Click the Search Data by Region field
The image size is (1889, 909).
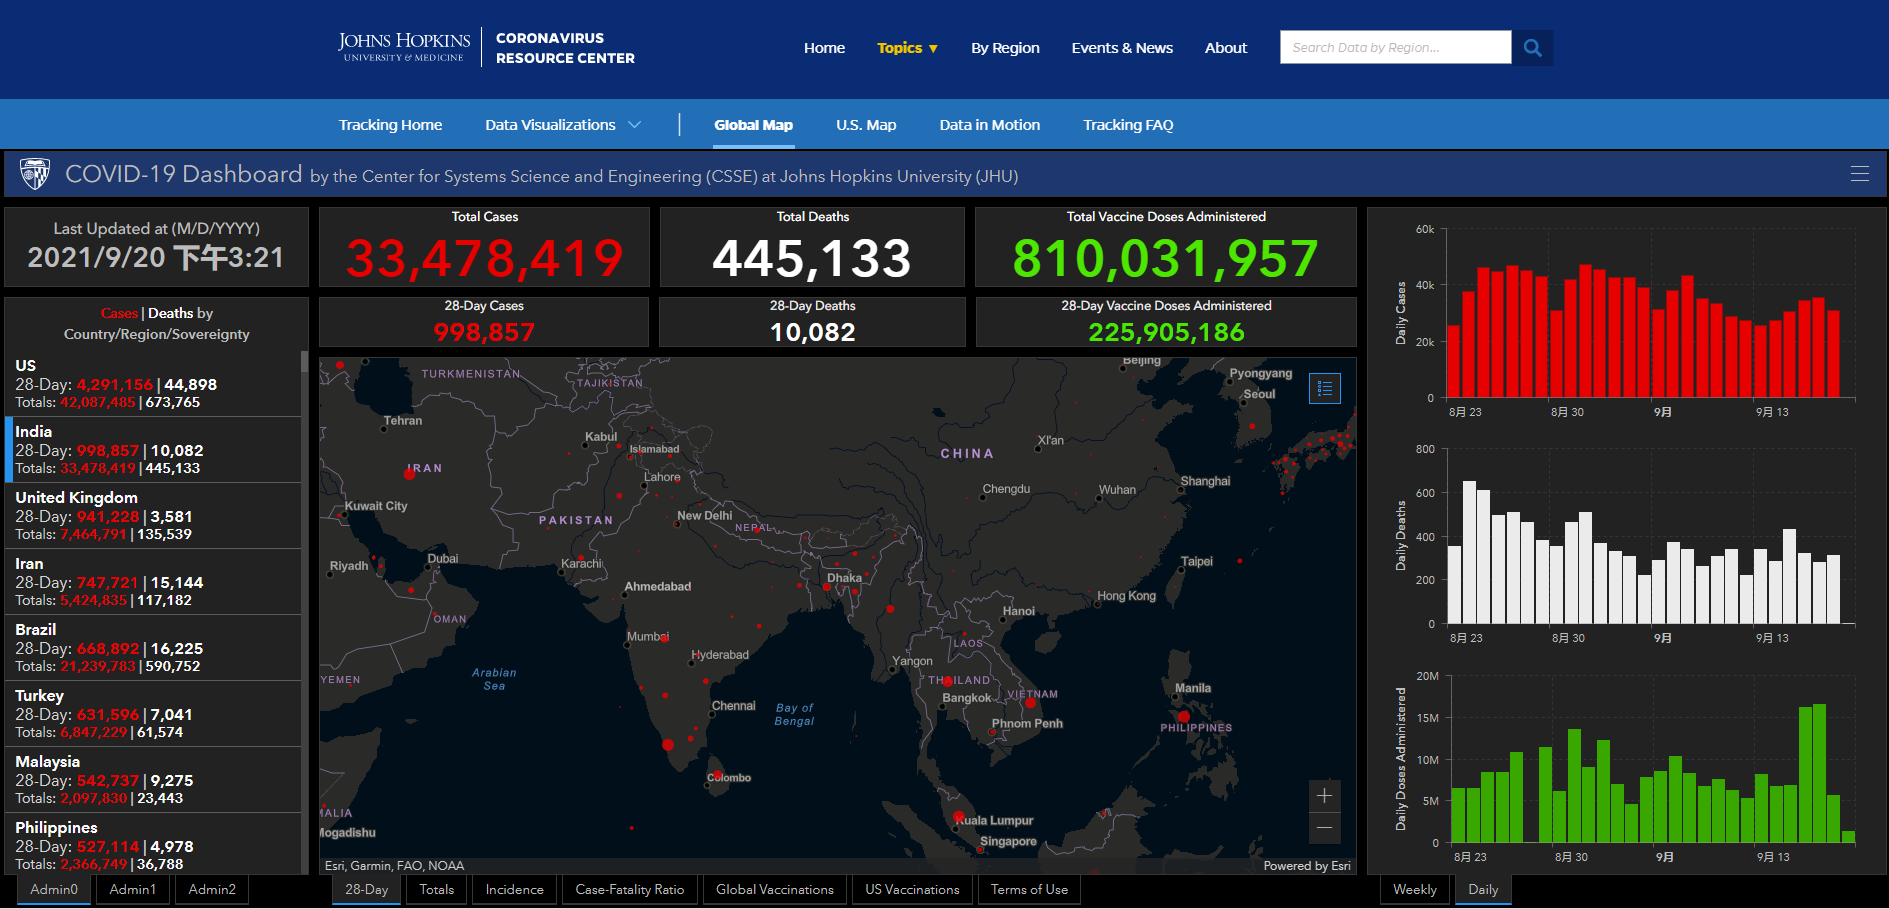(x=1395, y=48)
